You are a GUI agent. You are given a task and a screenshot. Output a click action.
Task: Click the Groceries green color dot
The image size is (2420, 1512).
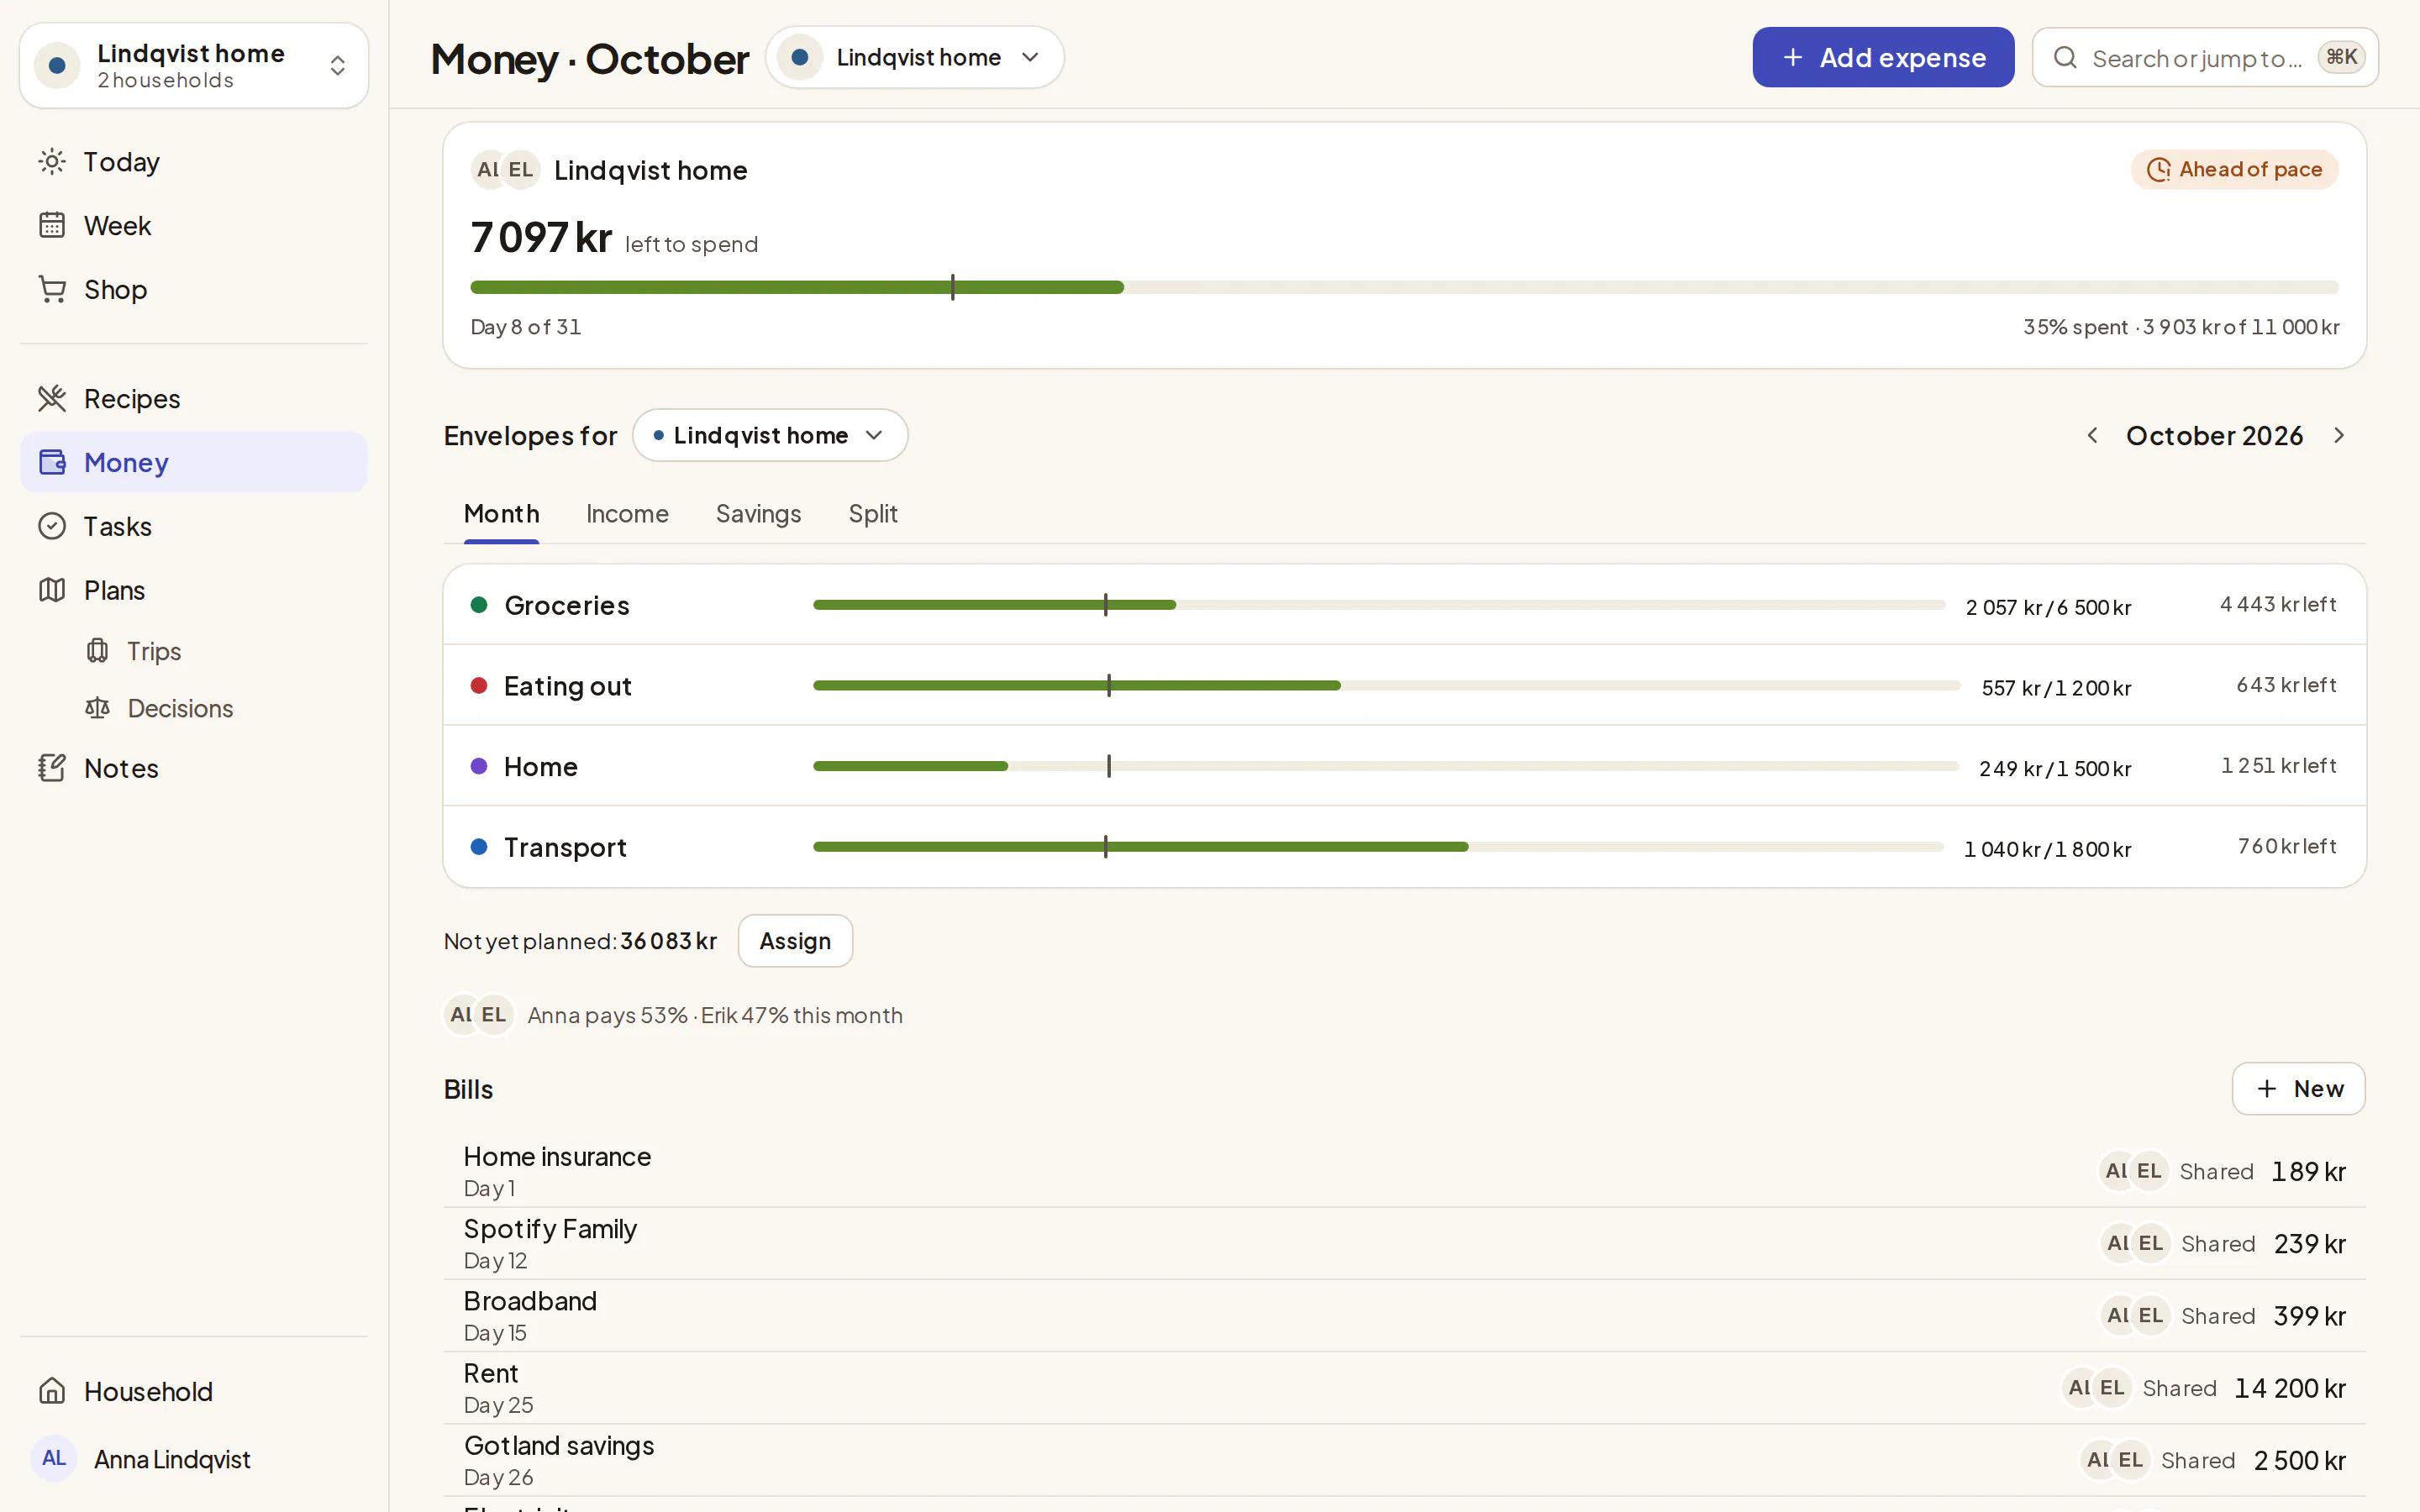coord(479,605)
